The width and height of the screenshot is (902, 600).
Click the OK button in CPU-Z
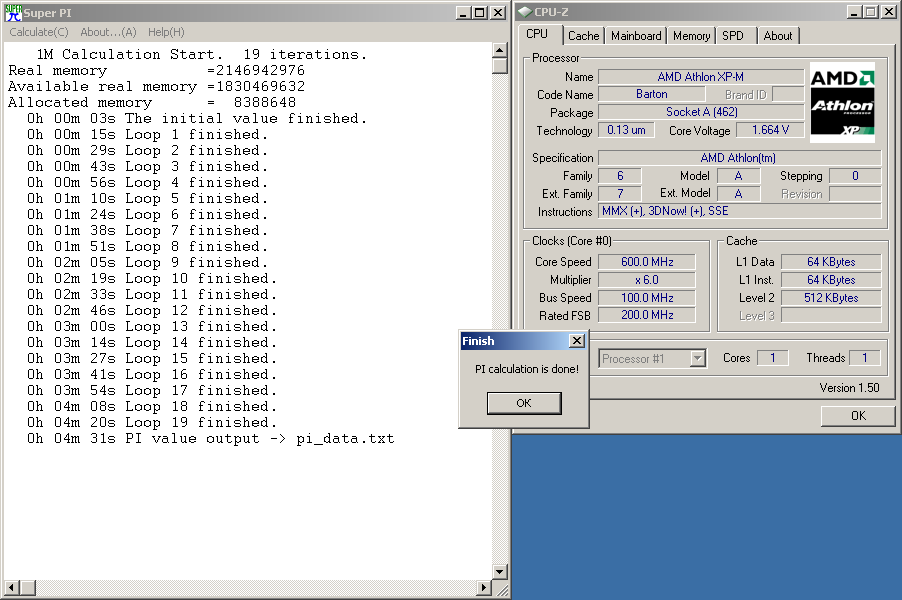pyautogui.click(x=857, y=416)
